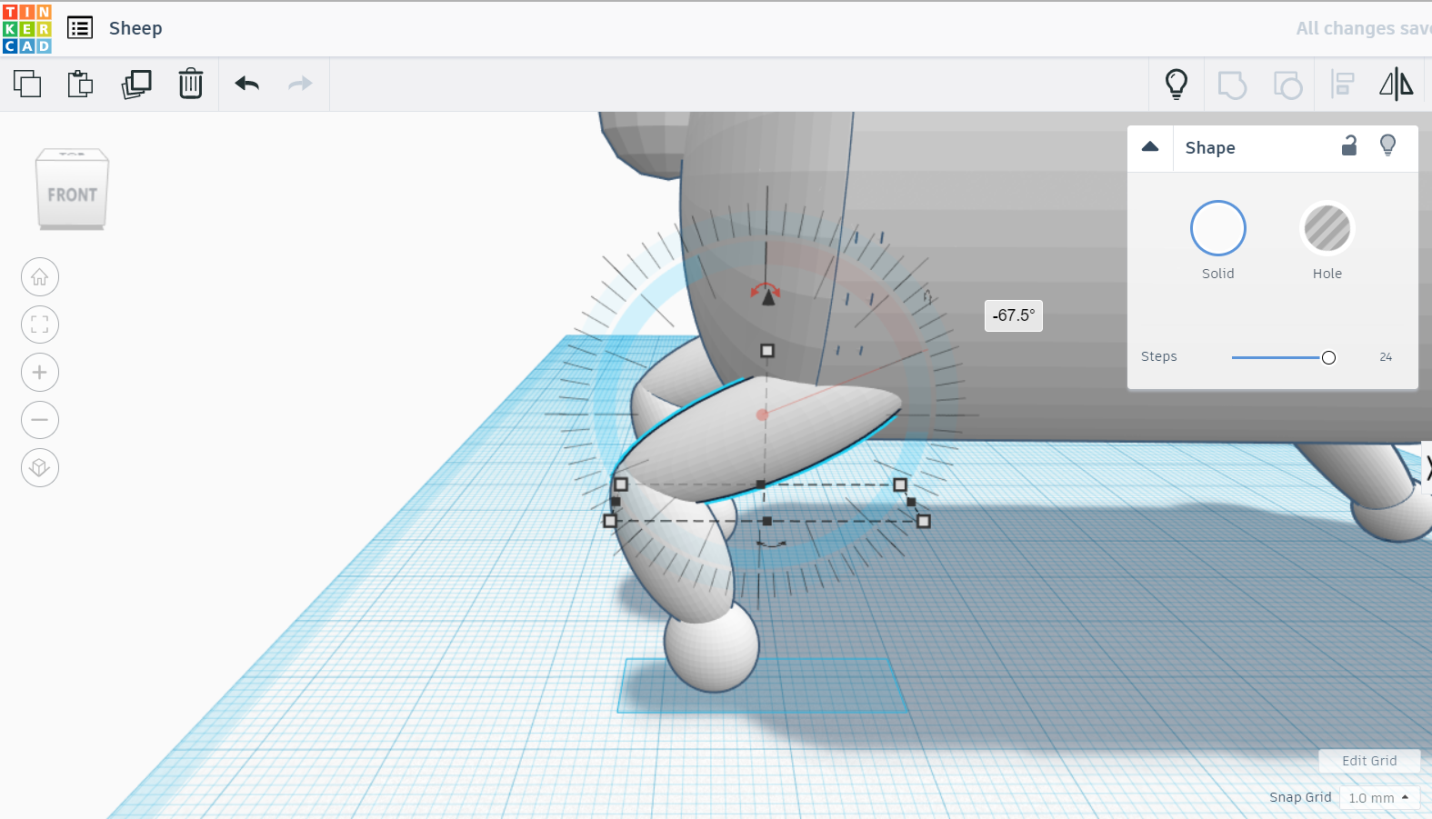Click the Show all lightbulb icon
Image resolution: width=1432 pixels, height=819 pixels.
pyautogui.click(x=1177, y=84)
